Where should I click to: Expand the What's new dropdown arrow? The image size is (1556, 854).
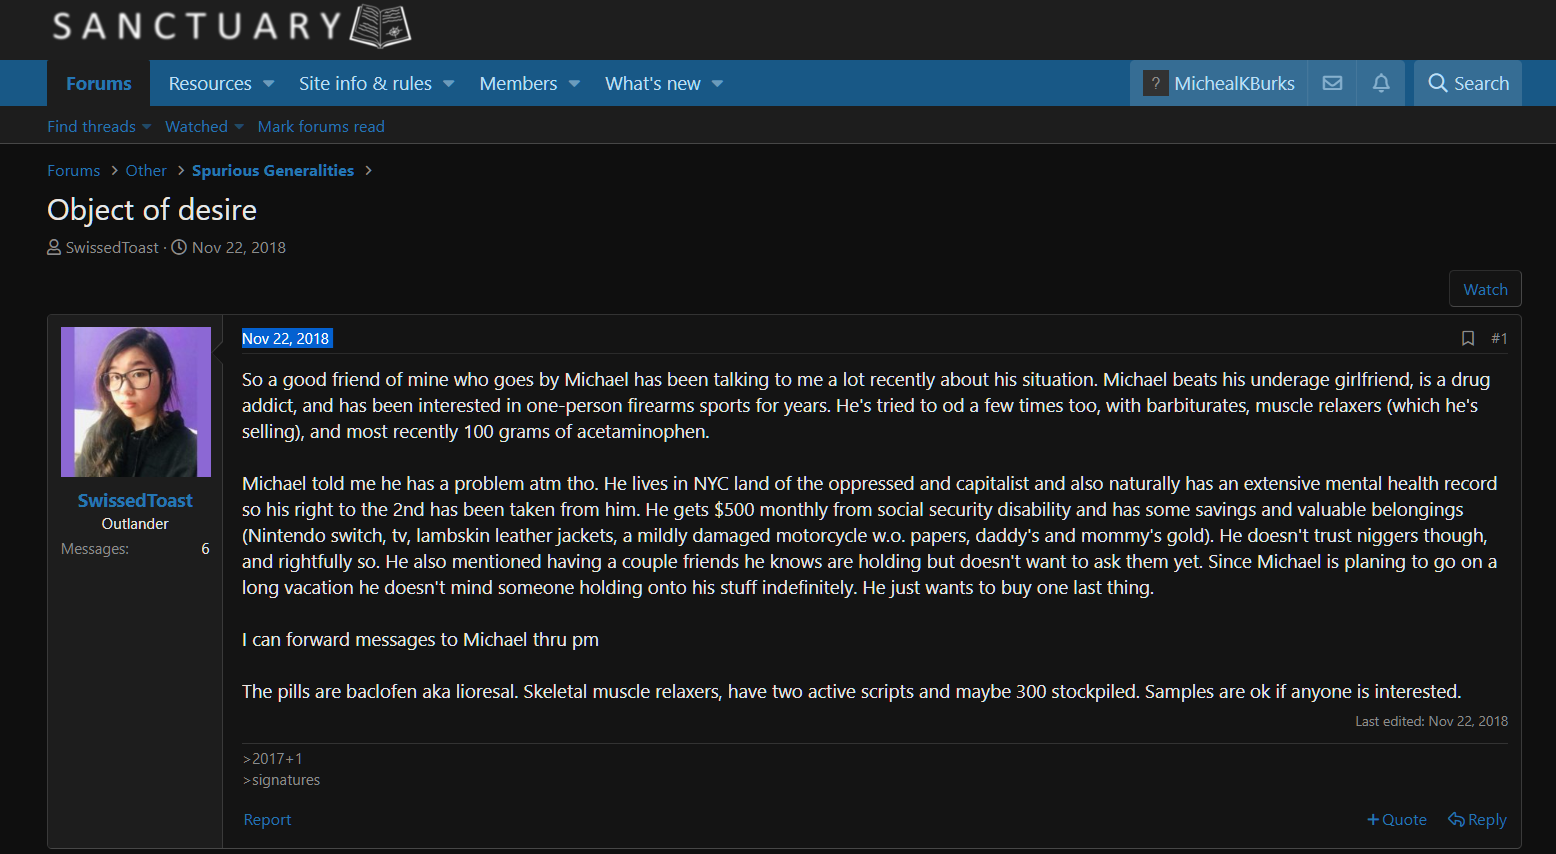click(717, 84)
